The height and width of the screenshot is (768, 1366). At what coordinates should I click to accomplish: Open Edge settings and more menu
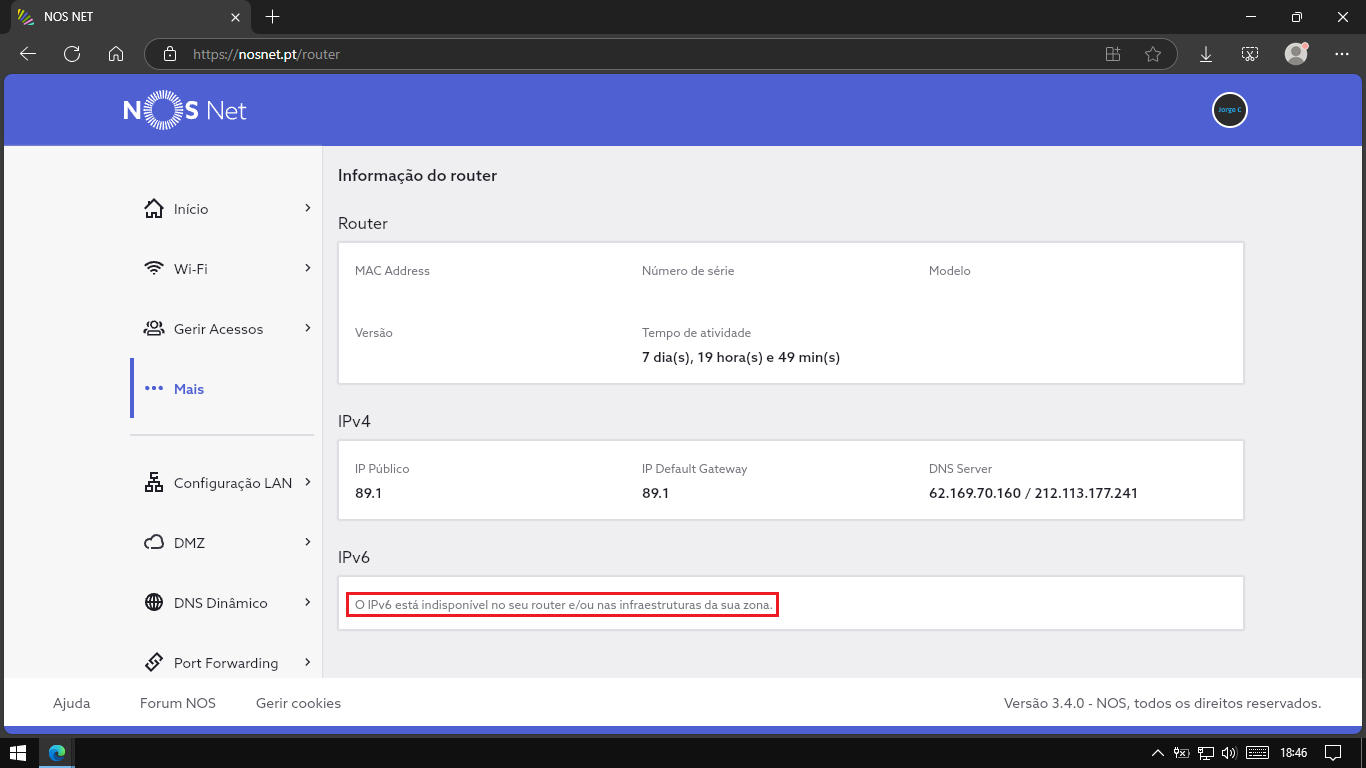tap(1342, 54)
